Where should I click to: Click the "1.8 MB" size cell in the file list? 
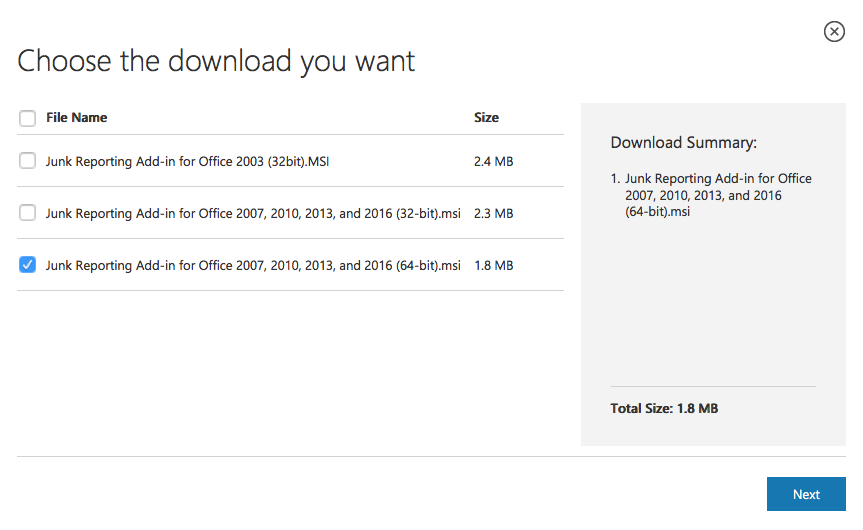(493, 265)
